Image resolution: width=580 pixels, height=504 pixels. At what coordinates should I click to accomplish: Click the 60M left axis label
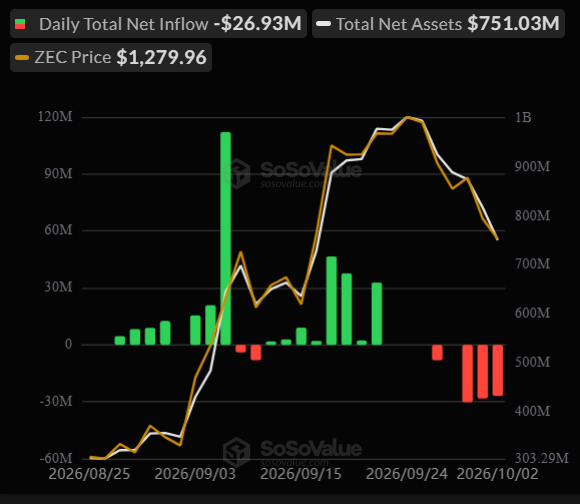(x=58, y=230)
